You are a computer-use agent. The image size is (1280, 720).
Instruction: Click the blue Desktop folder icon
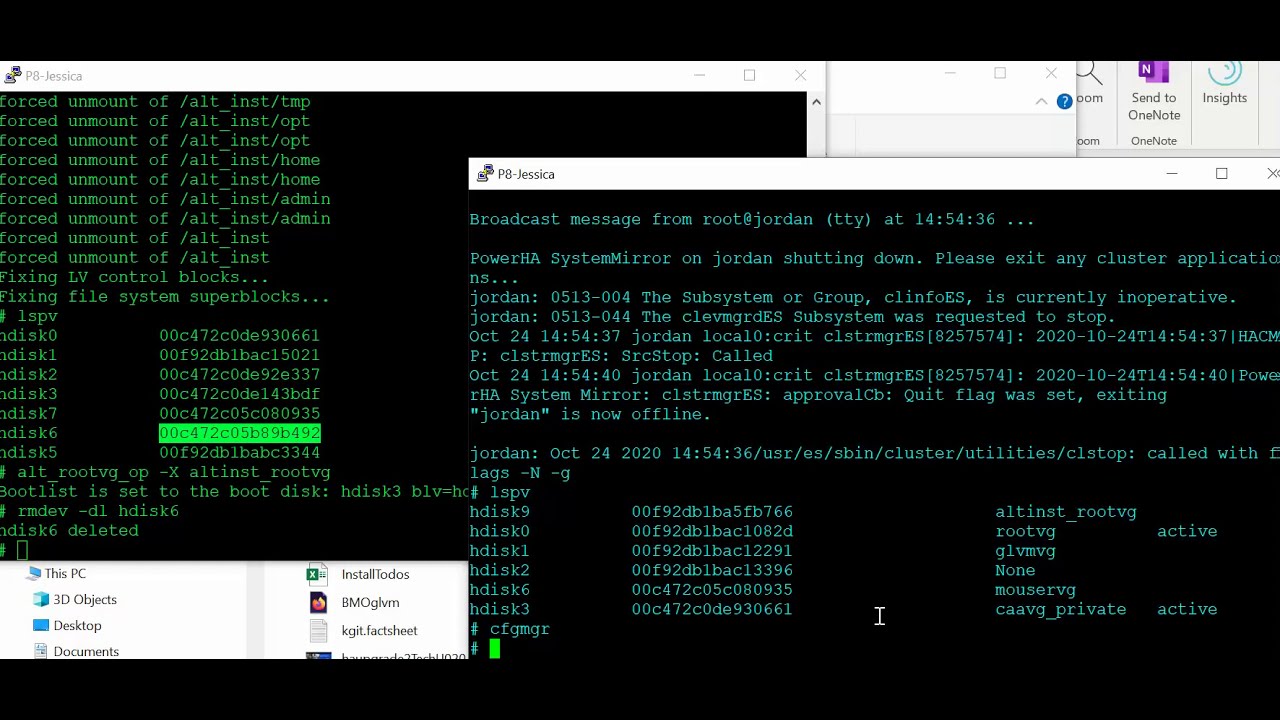[41, 626]
